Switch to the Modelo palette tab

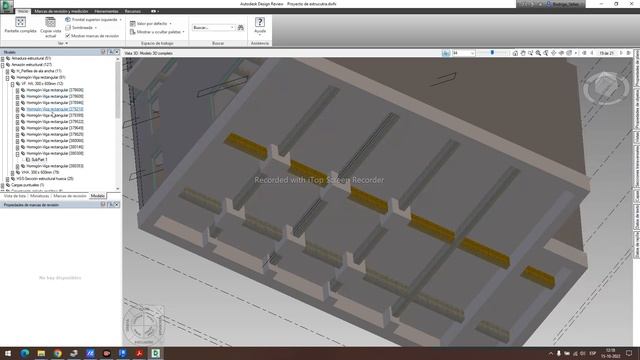[x=98, y=196]
